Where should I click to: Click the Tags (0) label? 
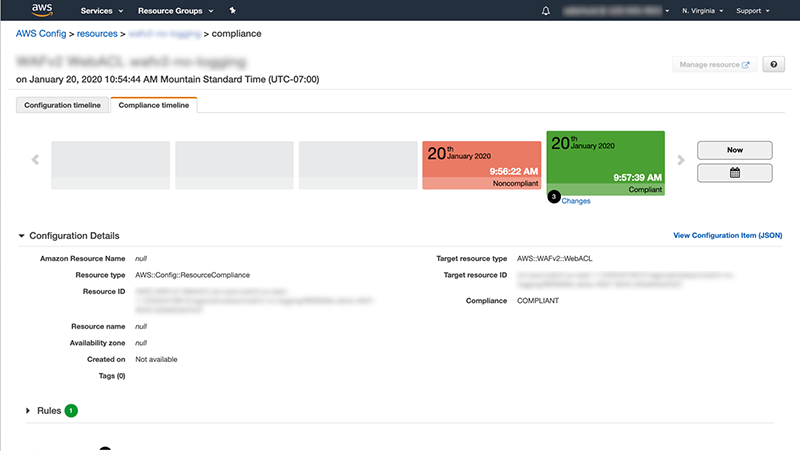(x=112, y=376)
